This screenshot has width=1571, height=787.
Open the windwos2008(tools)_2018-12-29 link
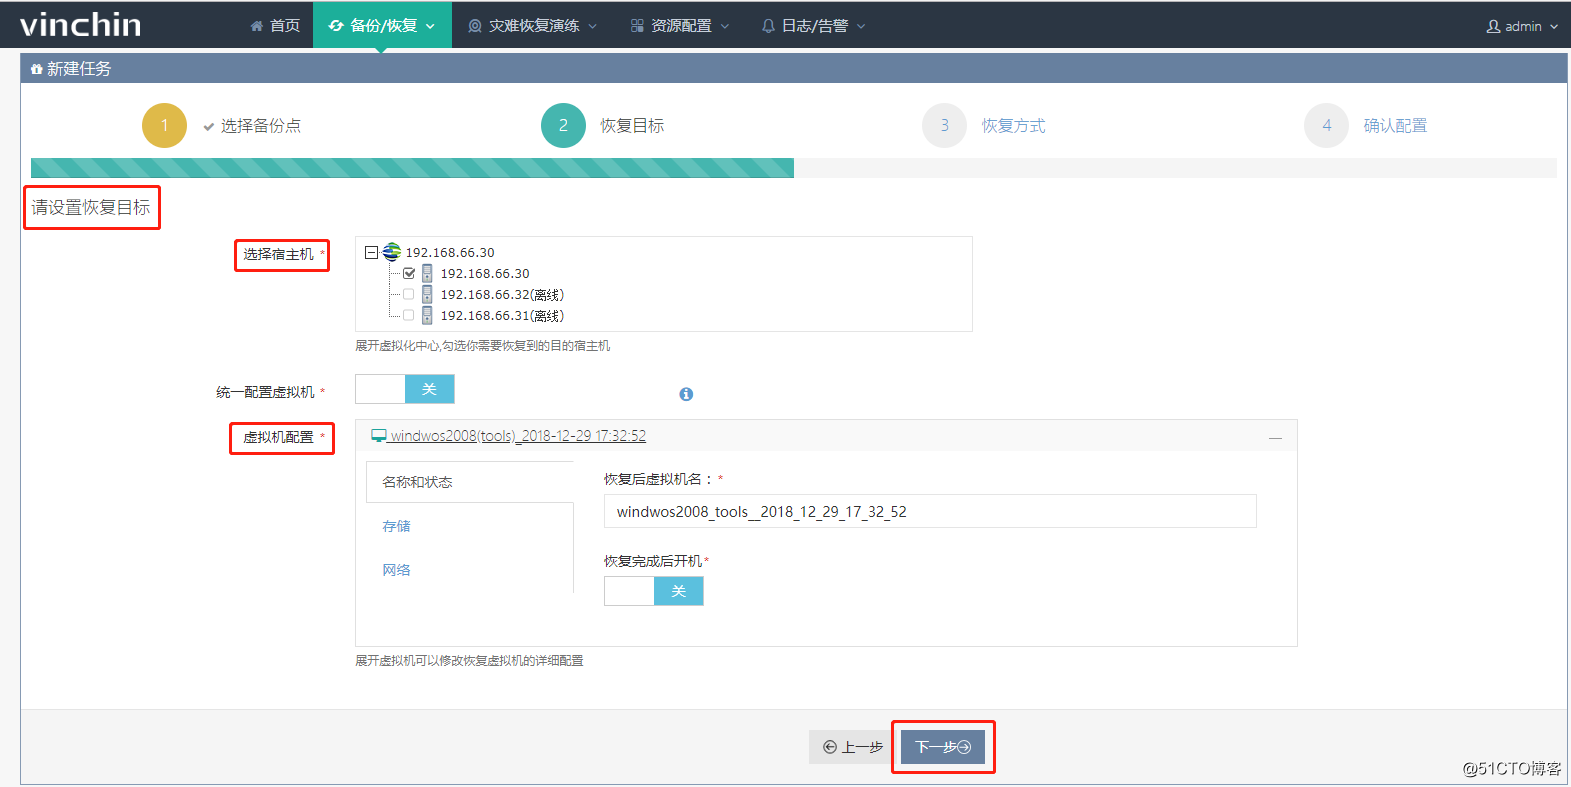pyautogui.click(x=517, y=436)
